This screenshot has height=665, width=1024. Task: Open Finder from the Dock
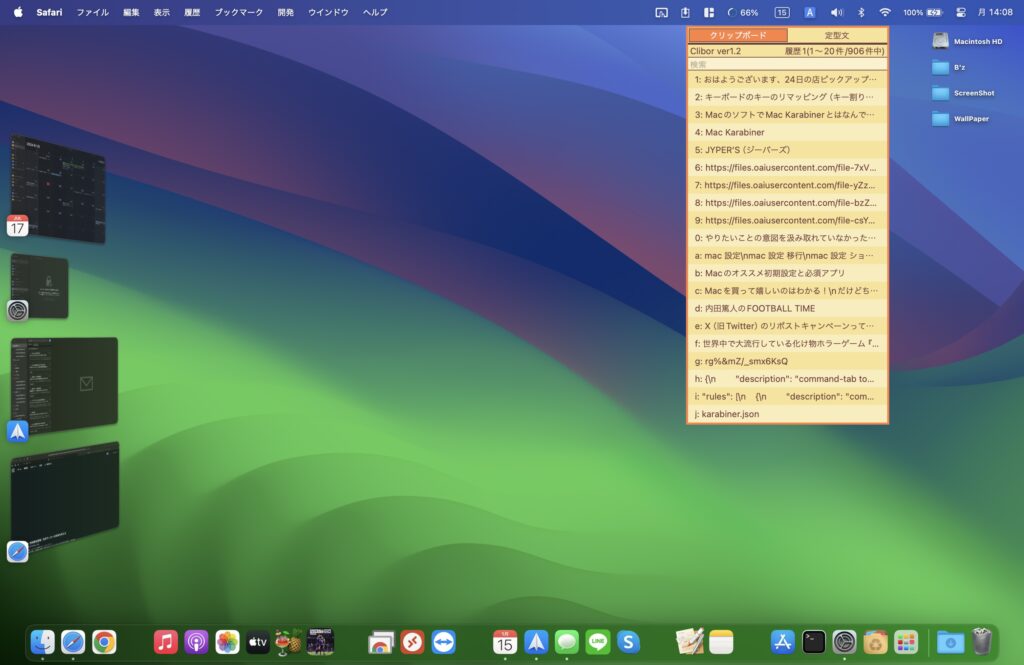click(x=43, y=642)
